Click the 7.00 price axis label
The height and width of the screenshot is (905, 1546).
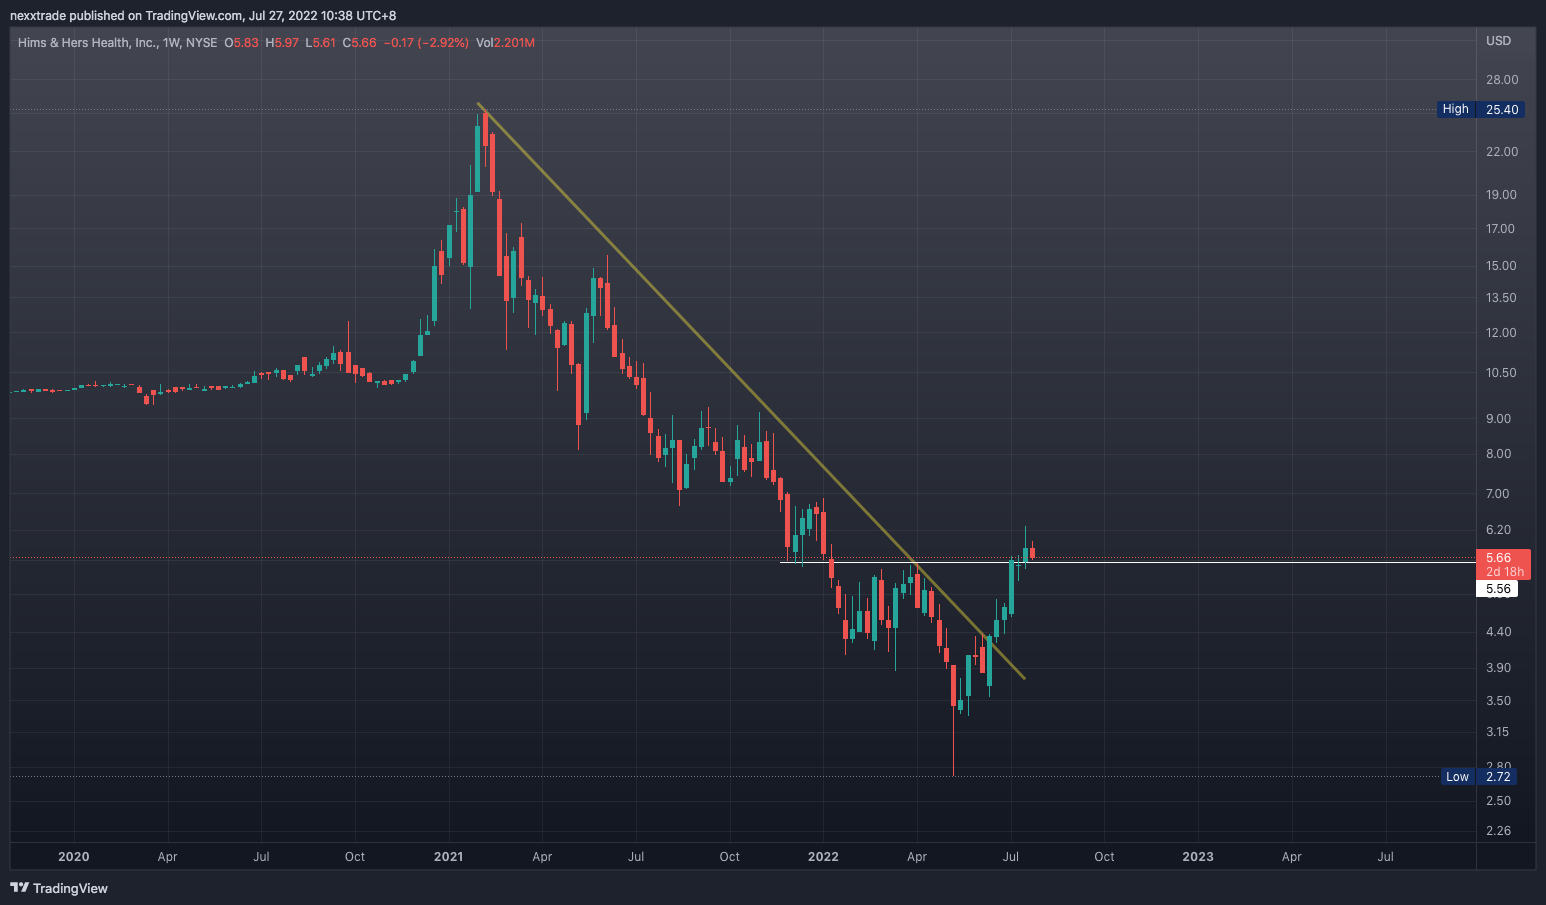[x=1498, y=494]
